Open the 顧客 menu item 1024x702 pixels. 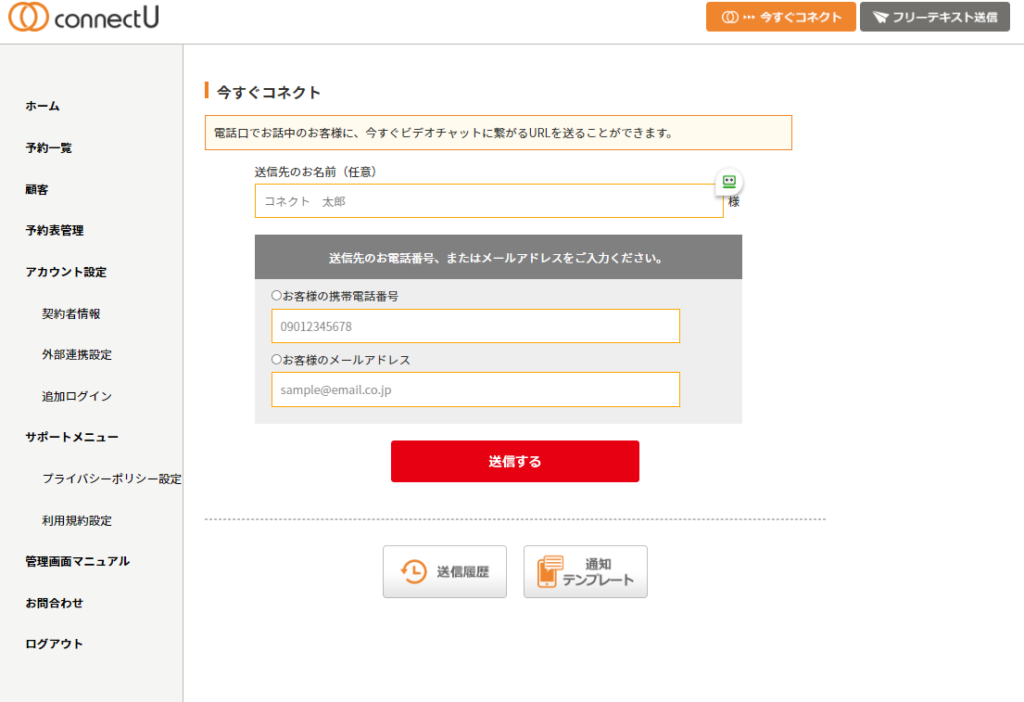[x=36, y=189]
